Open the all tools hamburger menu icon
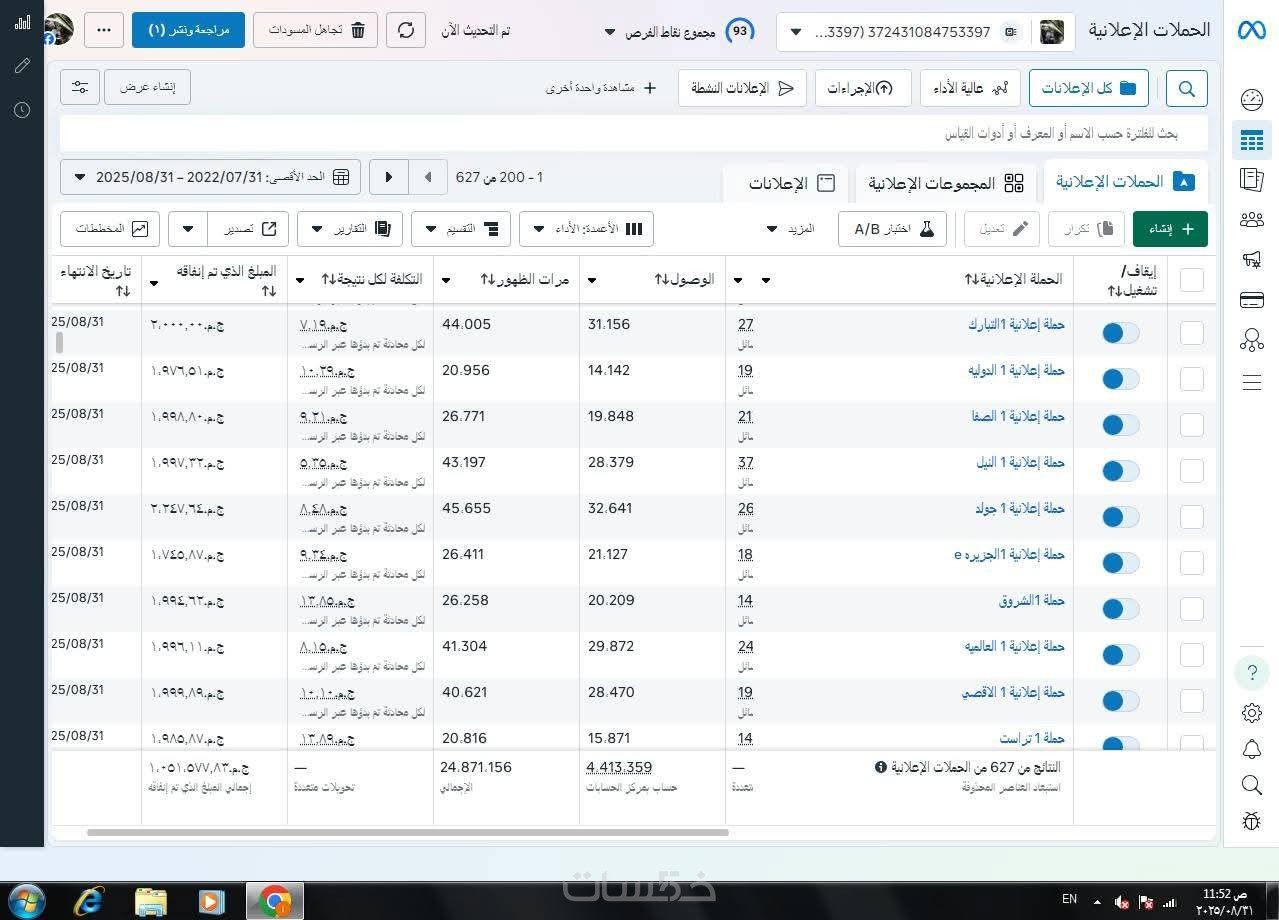This screenshot has height=920, width=1279. (1251, 382)
